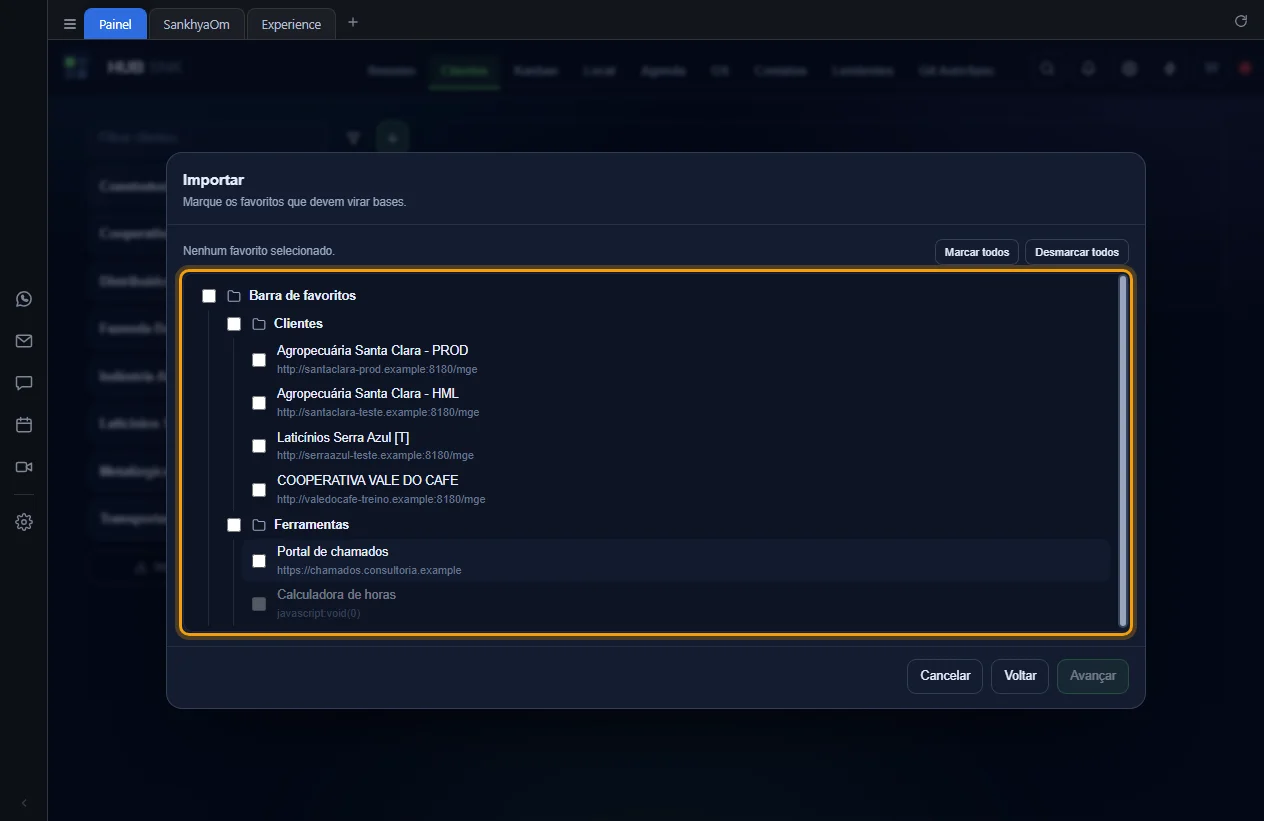1264x821 pixels.
Task: Click the reload icon at top right
Action: point(1241,21)
